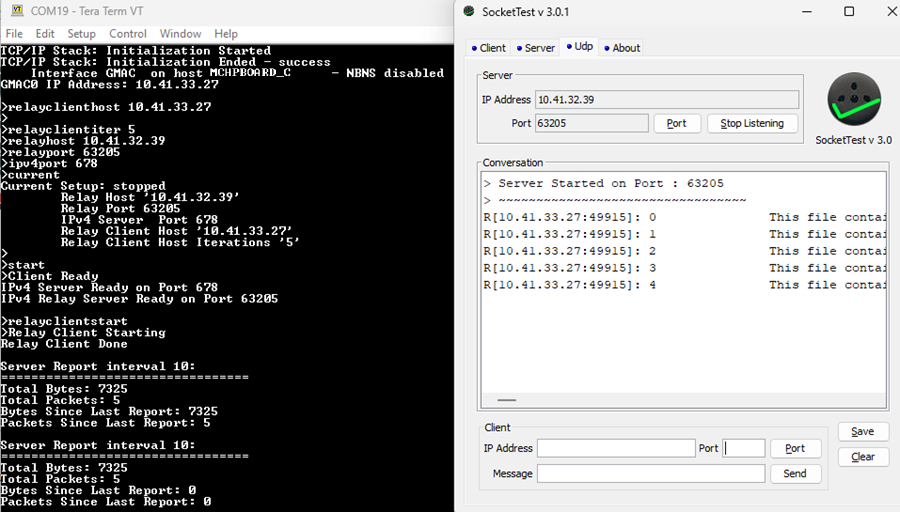
Task: Open the Control menu in Tera Term
Action: [x=127, y=34]
